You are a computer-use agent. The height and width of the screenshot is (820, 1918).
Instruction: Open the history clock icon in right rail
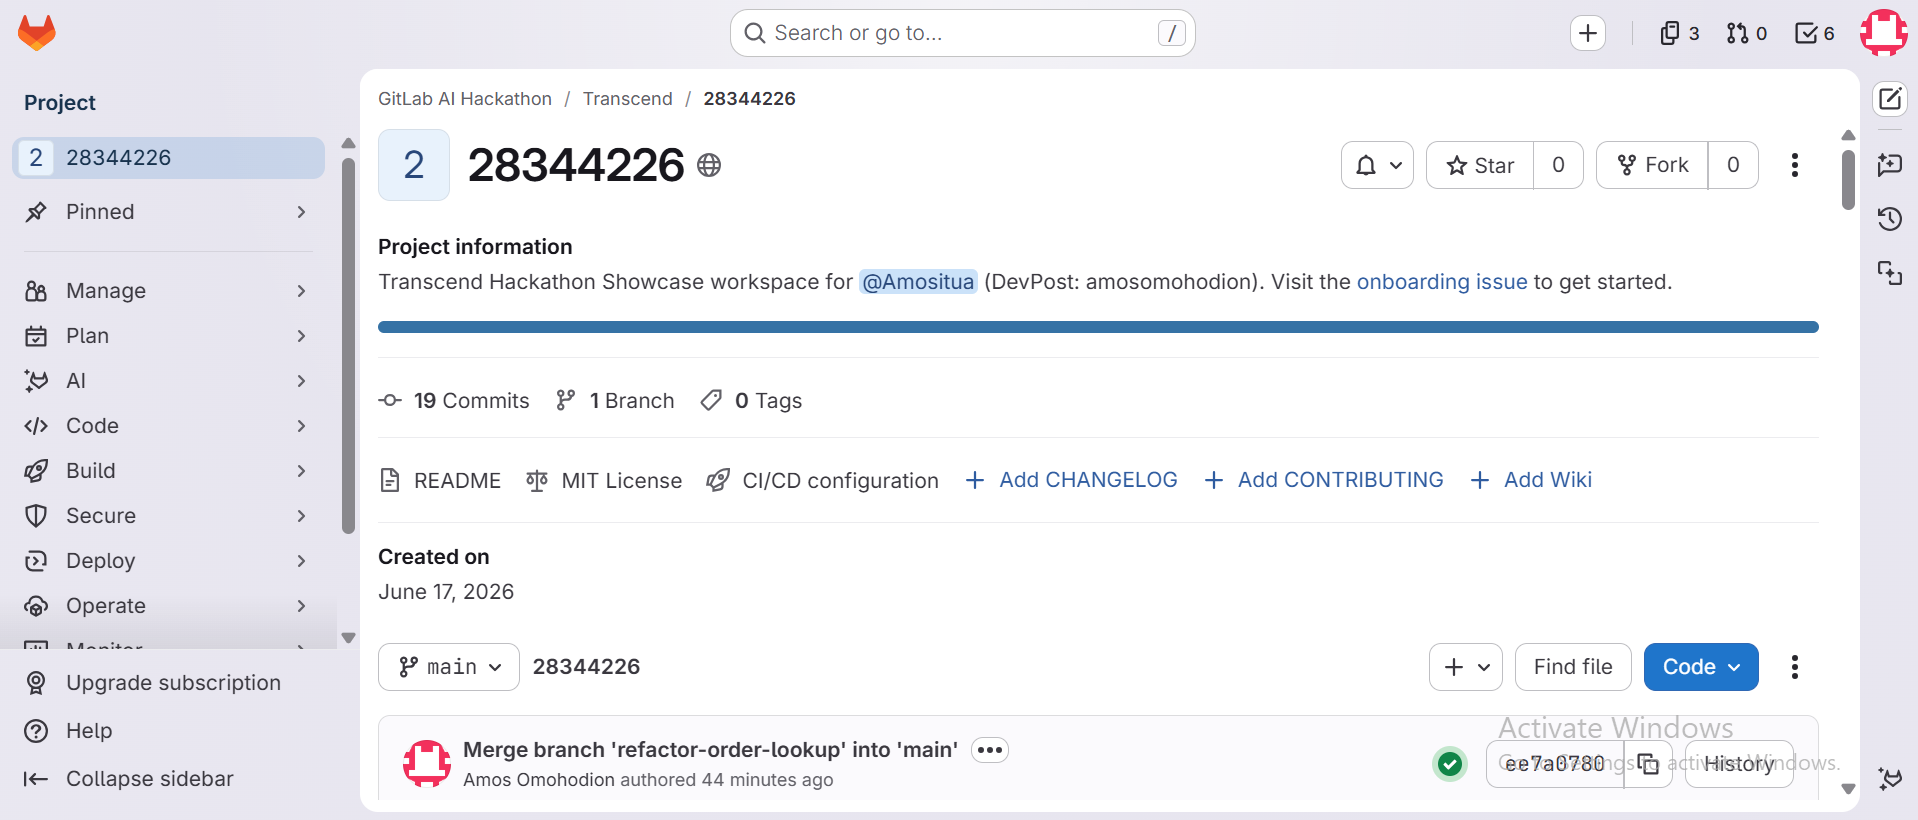tap(1890, 219)
